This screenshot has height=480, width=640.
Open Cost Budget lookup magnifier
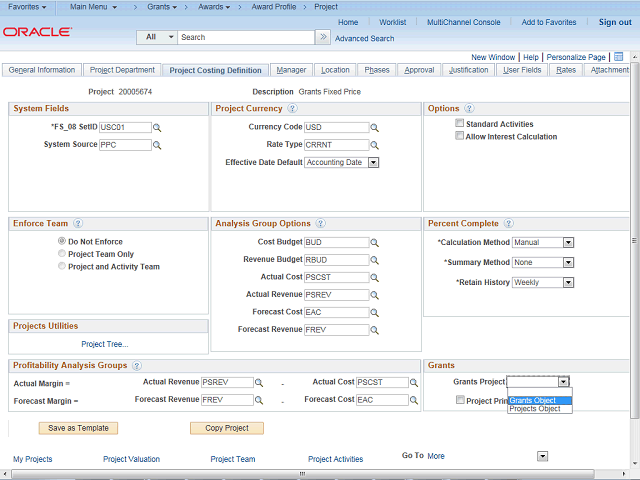click(375, 242)
